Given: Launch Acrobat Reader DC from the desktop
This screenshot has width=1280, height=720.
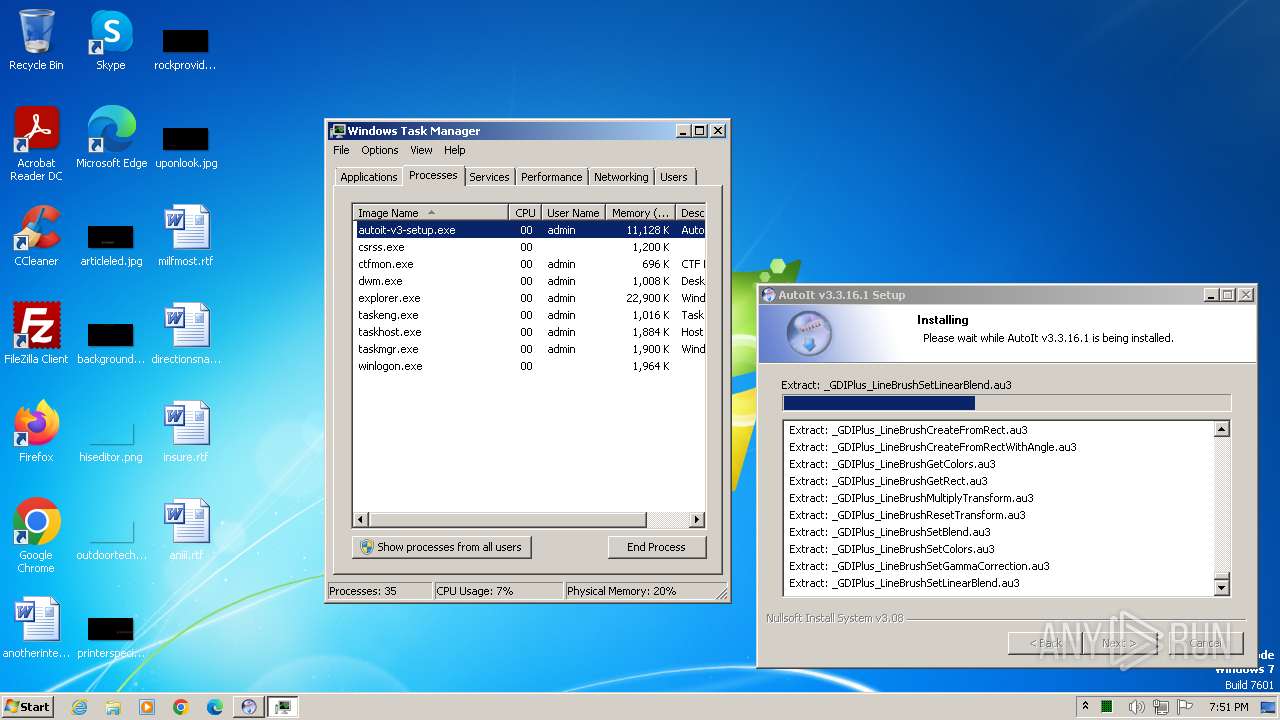Looking at the screenshot, I should click(36, 144).
